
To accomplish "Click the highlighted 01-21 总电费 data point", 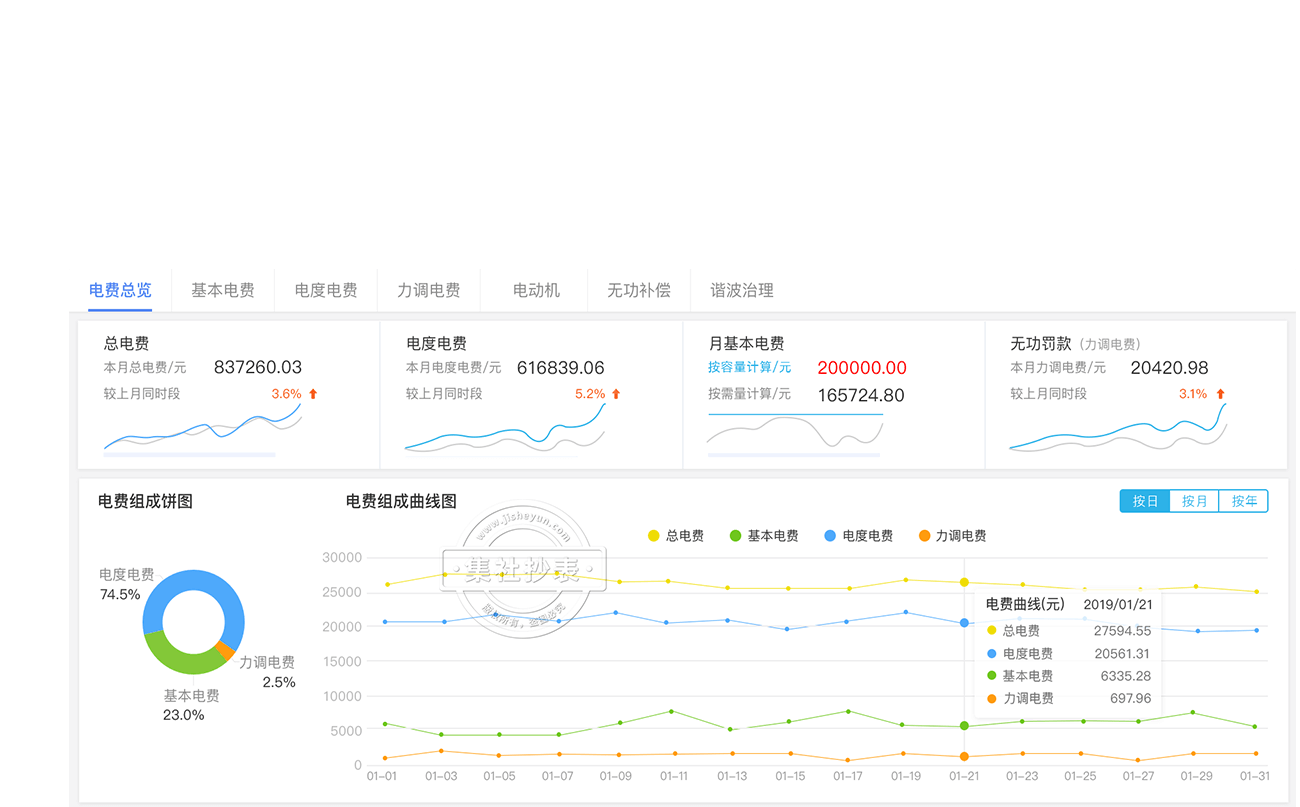I will coord(964,582).
